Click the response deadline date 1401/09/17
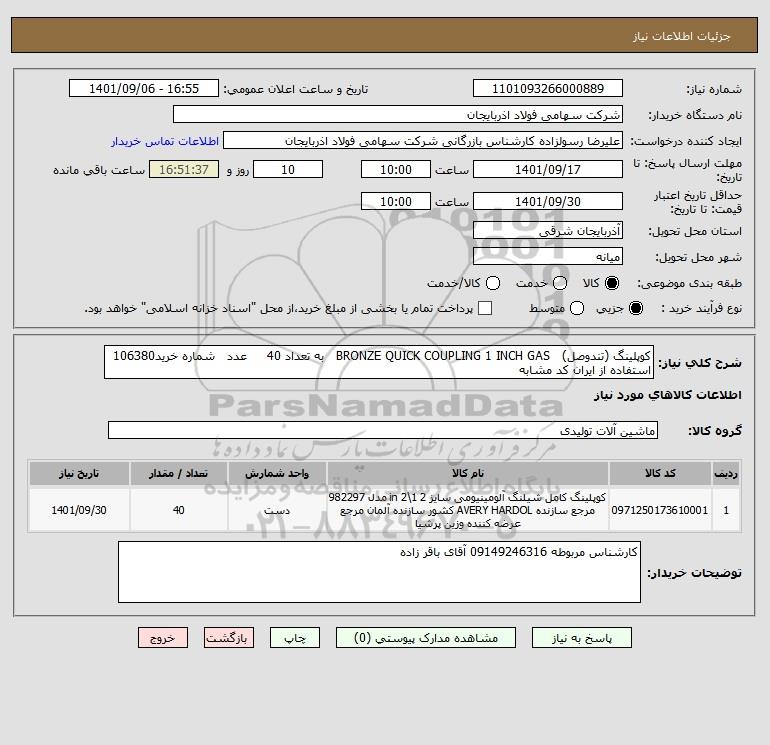Viewport: 770px width, 745px height. tap(548, 169)
